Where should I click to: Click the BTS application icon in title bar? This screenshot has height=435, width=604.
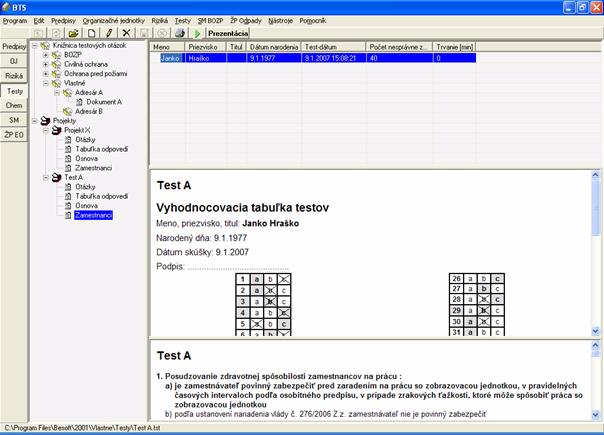[5, 7]
